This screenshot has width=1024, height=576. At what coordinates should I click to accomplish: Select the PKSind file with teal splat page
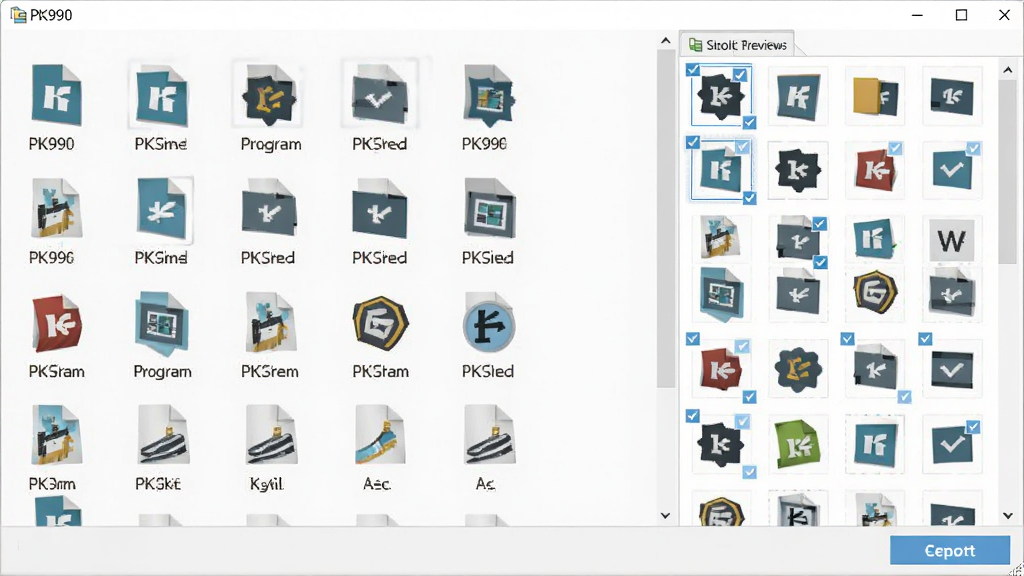click(161, 209)
